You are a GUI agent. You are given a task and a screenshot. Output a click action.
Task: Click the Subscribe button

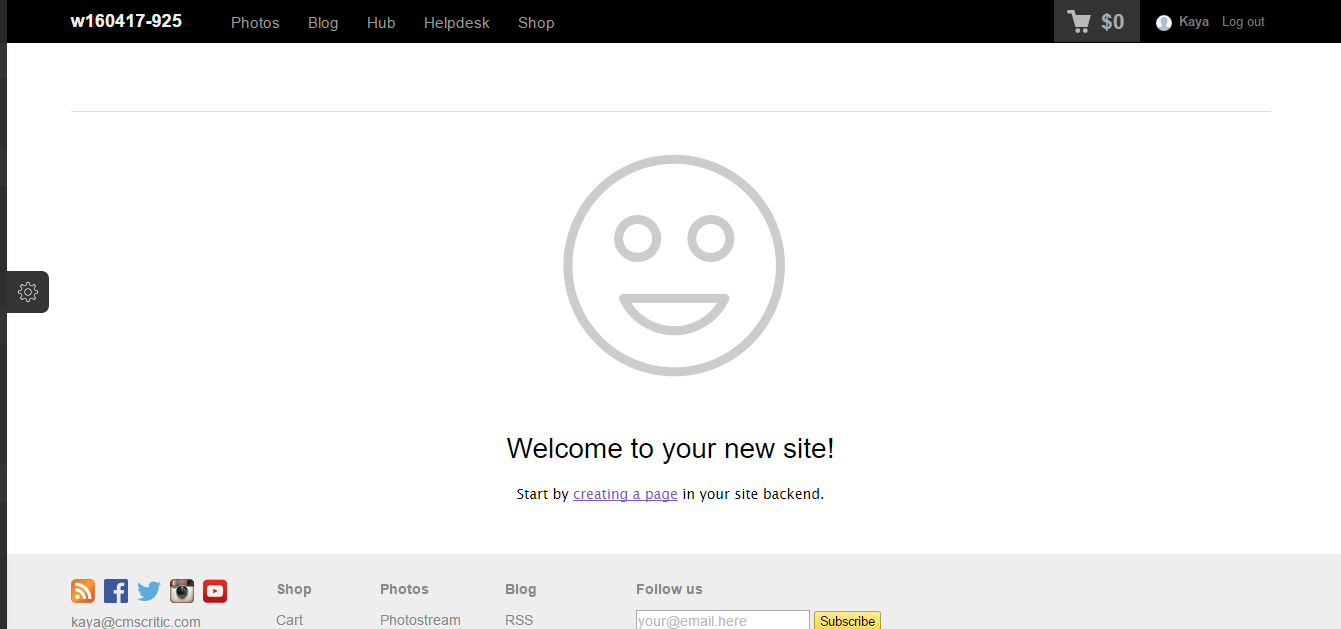tap(847, 620)
